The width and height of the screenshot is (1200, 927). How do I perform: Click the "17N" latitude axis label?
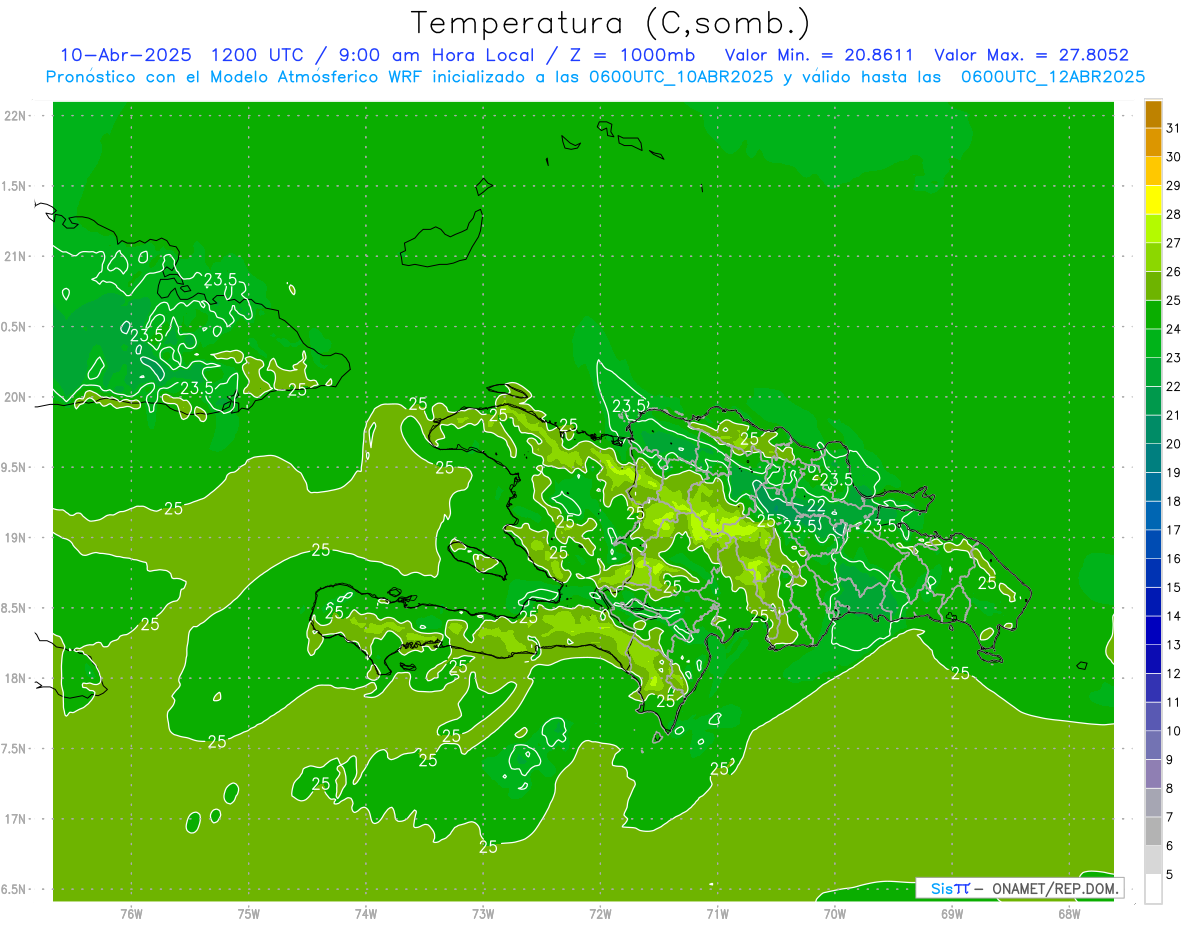tap(16, 819)
